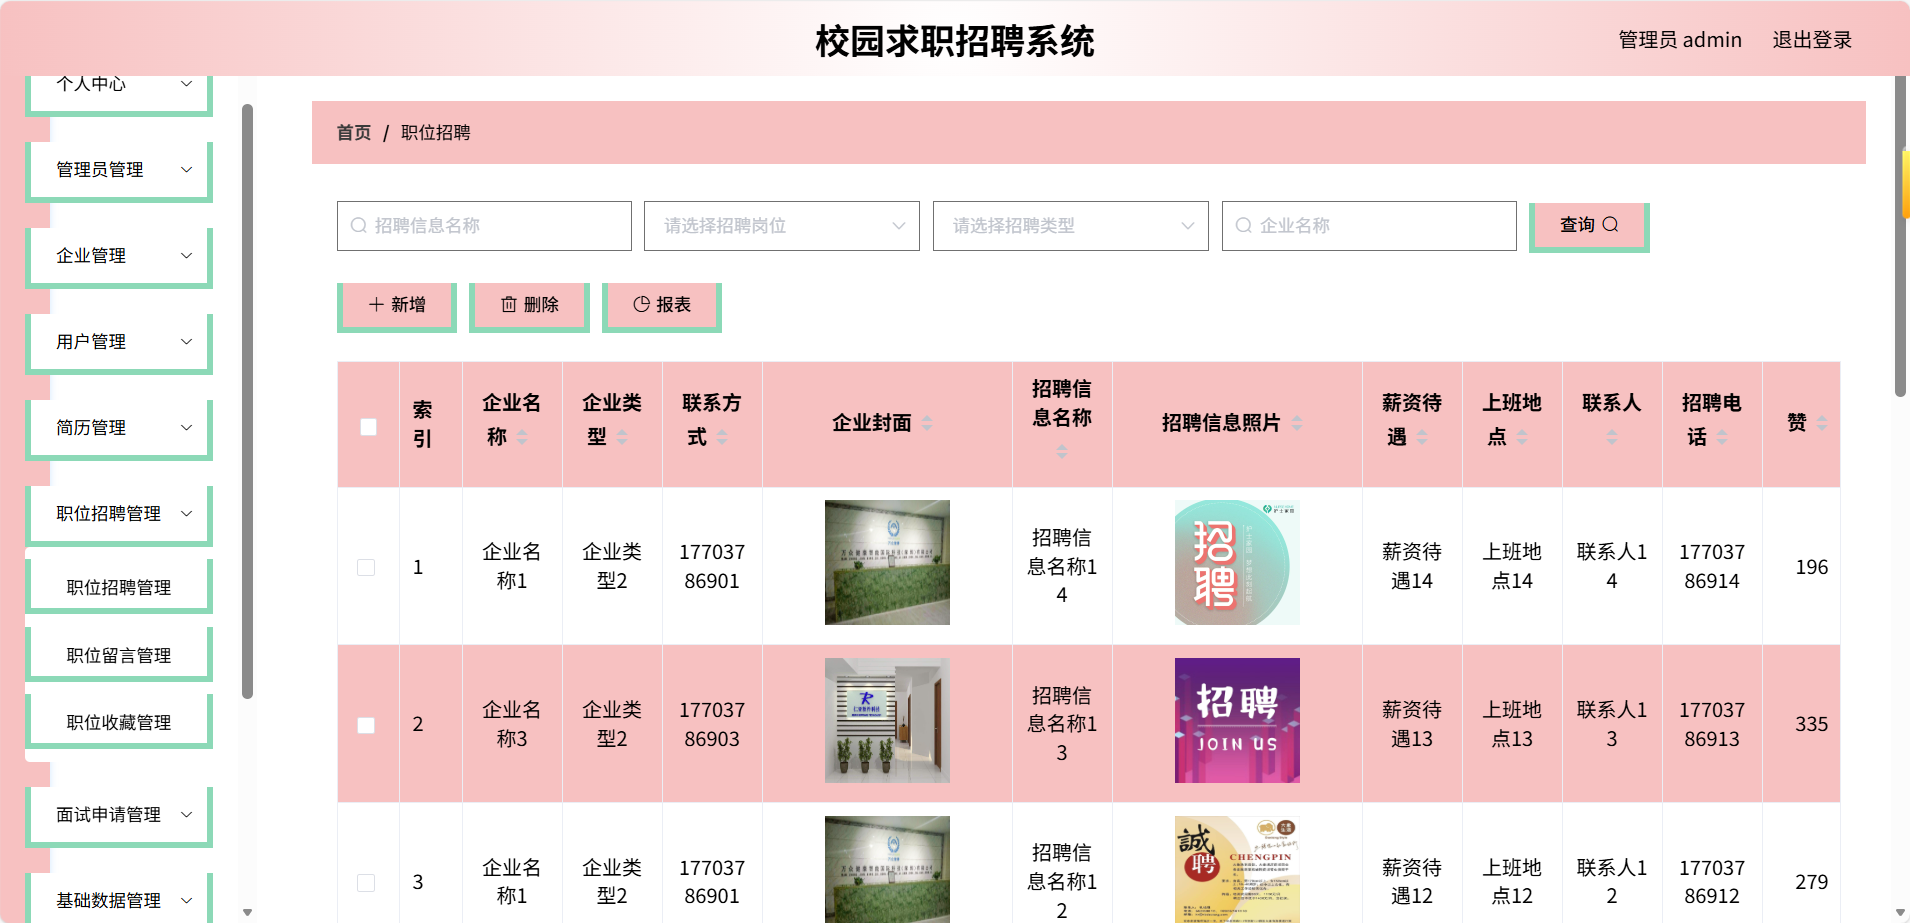Open the green 招聘 photo in row 1
Screen dimensions: 1910x923
(1237, 563)
